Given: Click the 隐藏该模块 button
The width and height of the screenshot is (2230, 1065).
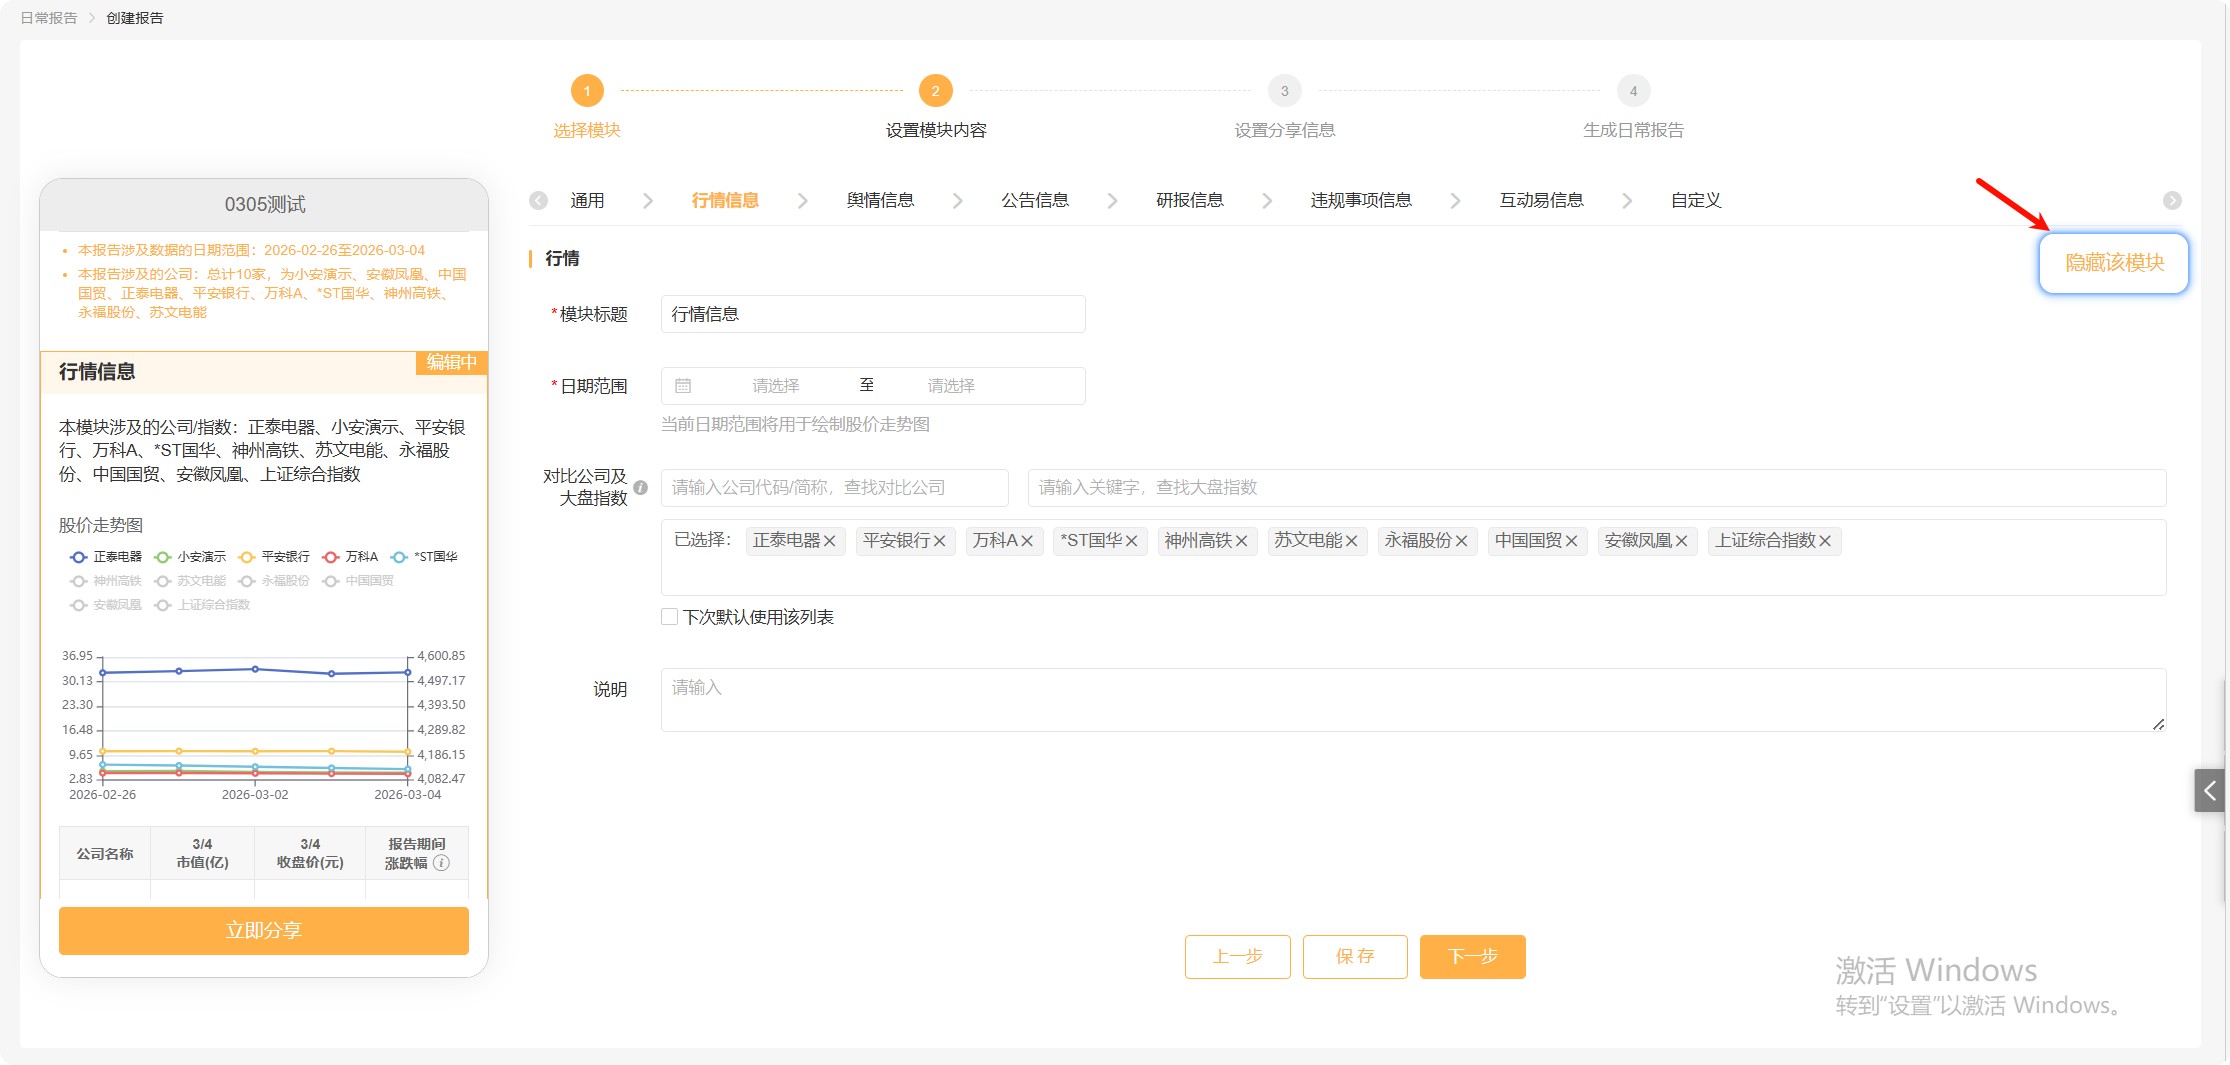Looking at the screenshot, I should click(2114, 263).
